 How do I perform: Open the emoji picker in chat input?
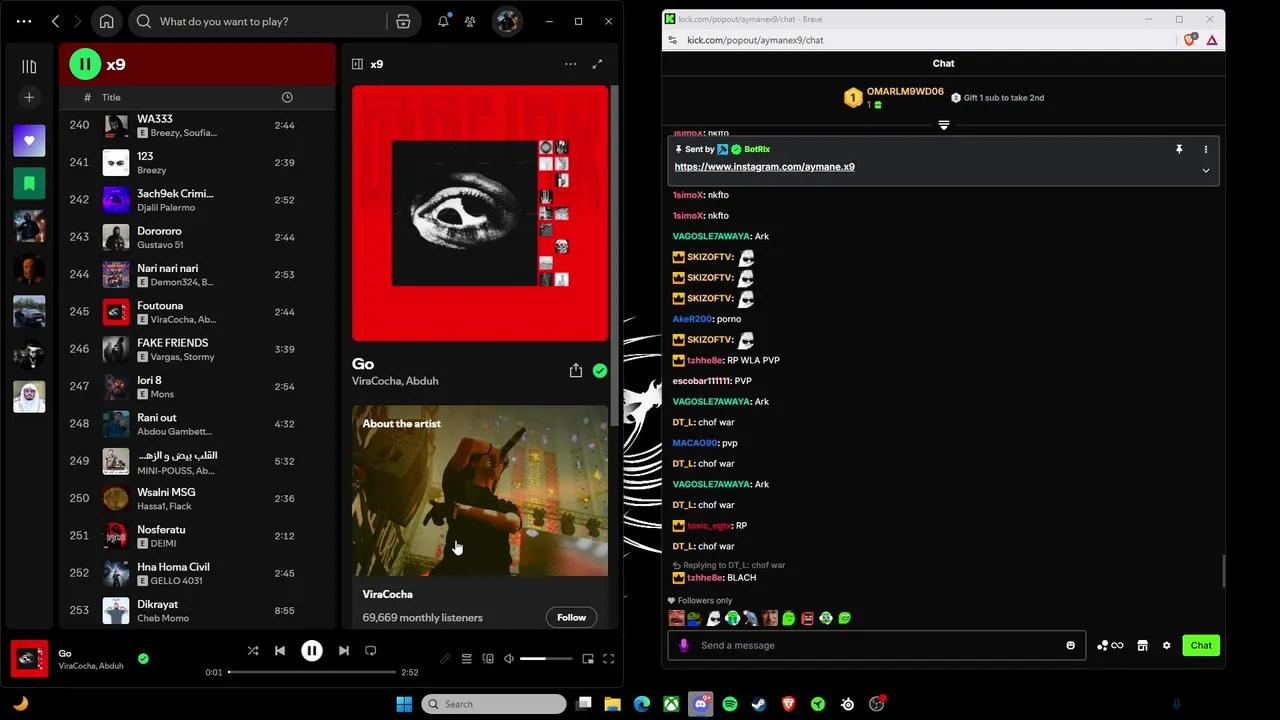pos(1070,645)
